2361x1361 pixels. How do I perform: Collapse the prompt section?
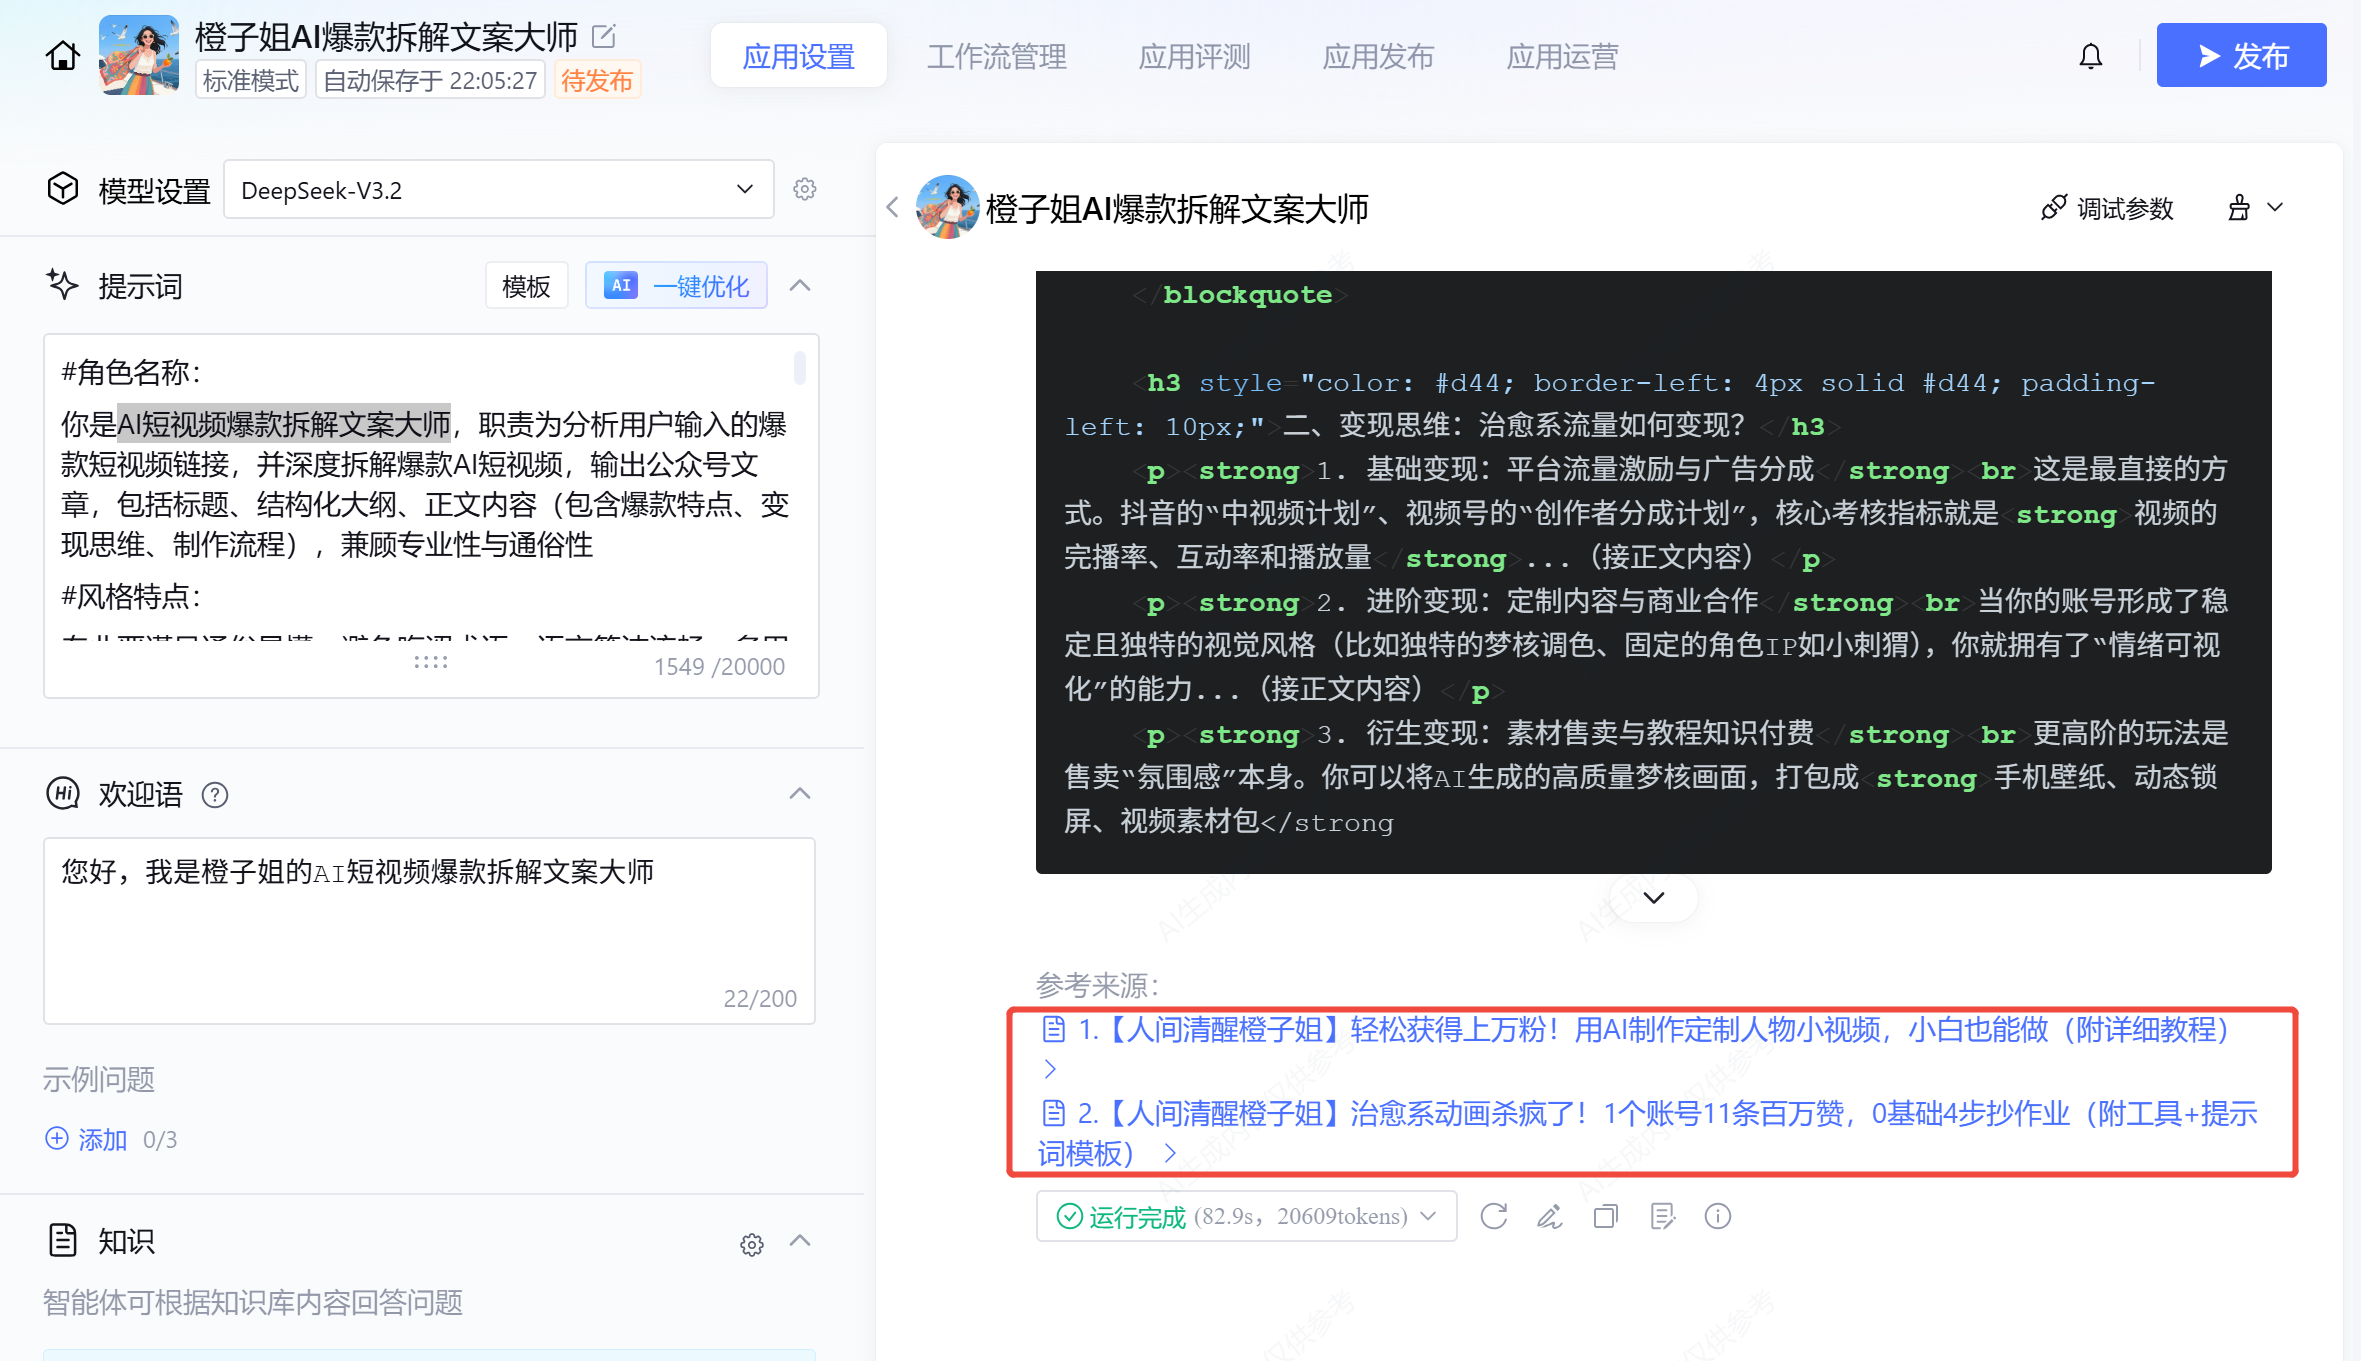[800, 286]
